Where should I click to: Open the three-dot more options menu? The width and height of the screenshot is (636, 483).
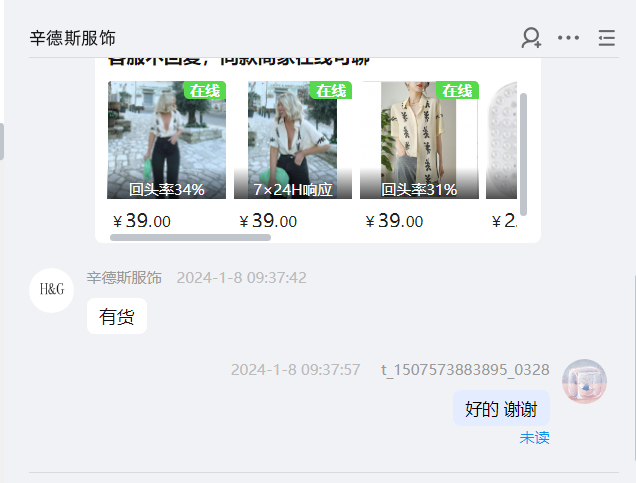click(x=568, y=38)
